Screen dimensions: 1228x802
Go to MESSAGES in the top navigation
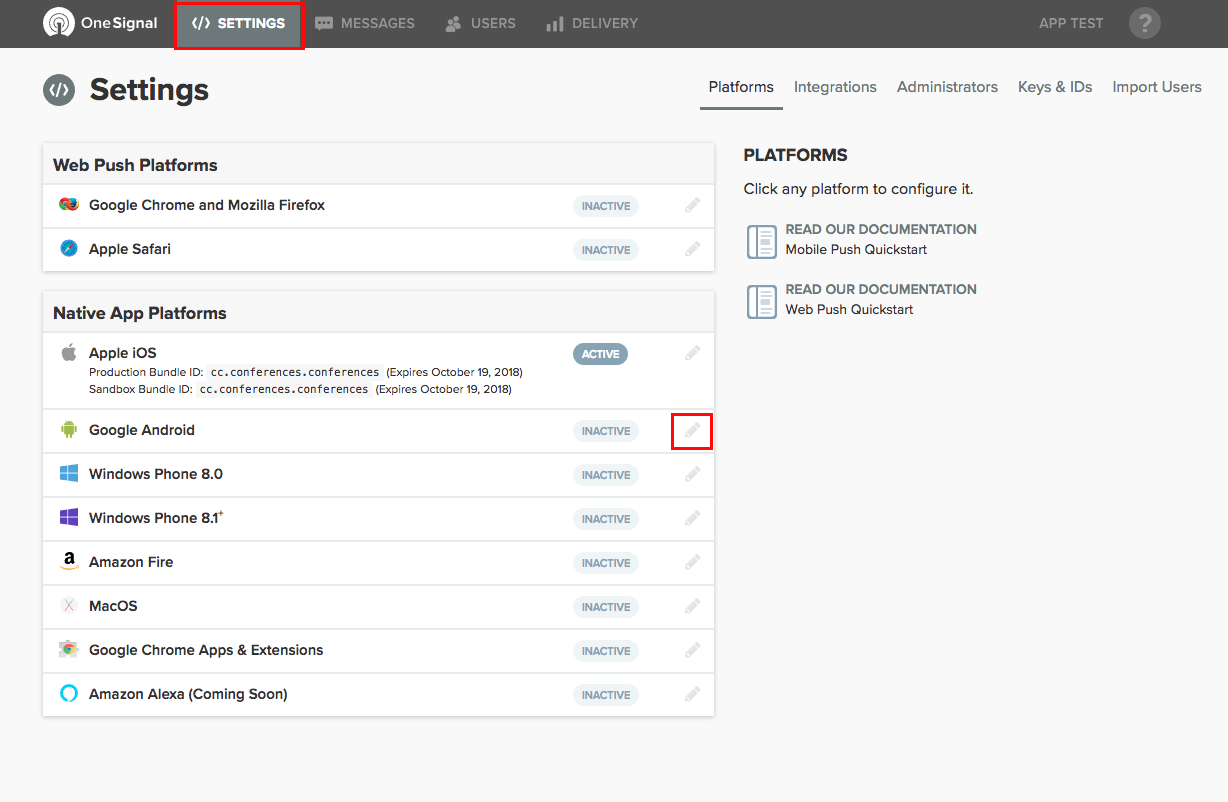click(365, 23)
